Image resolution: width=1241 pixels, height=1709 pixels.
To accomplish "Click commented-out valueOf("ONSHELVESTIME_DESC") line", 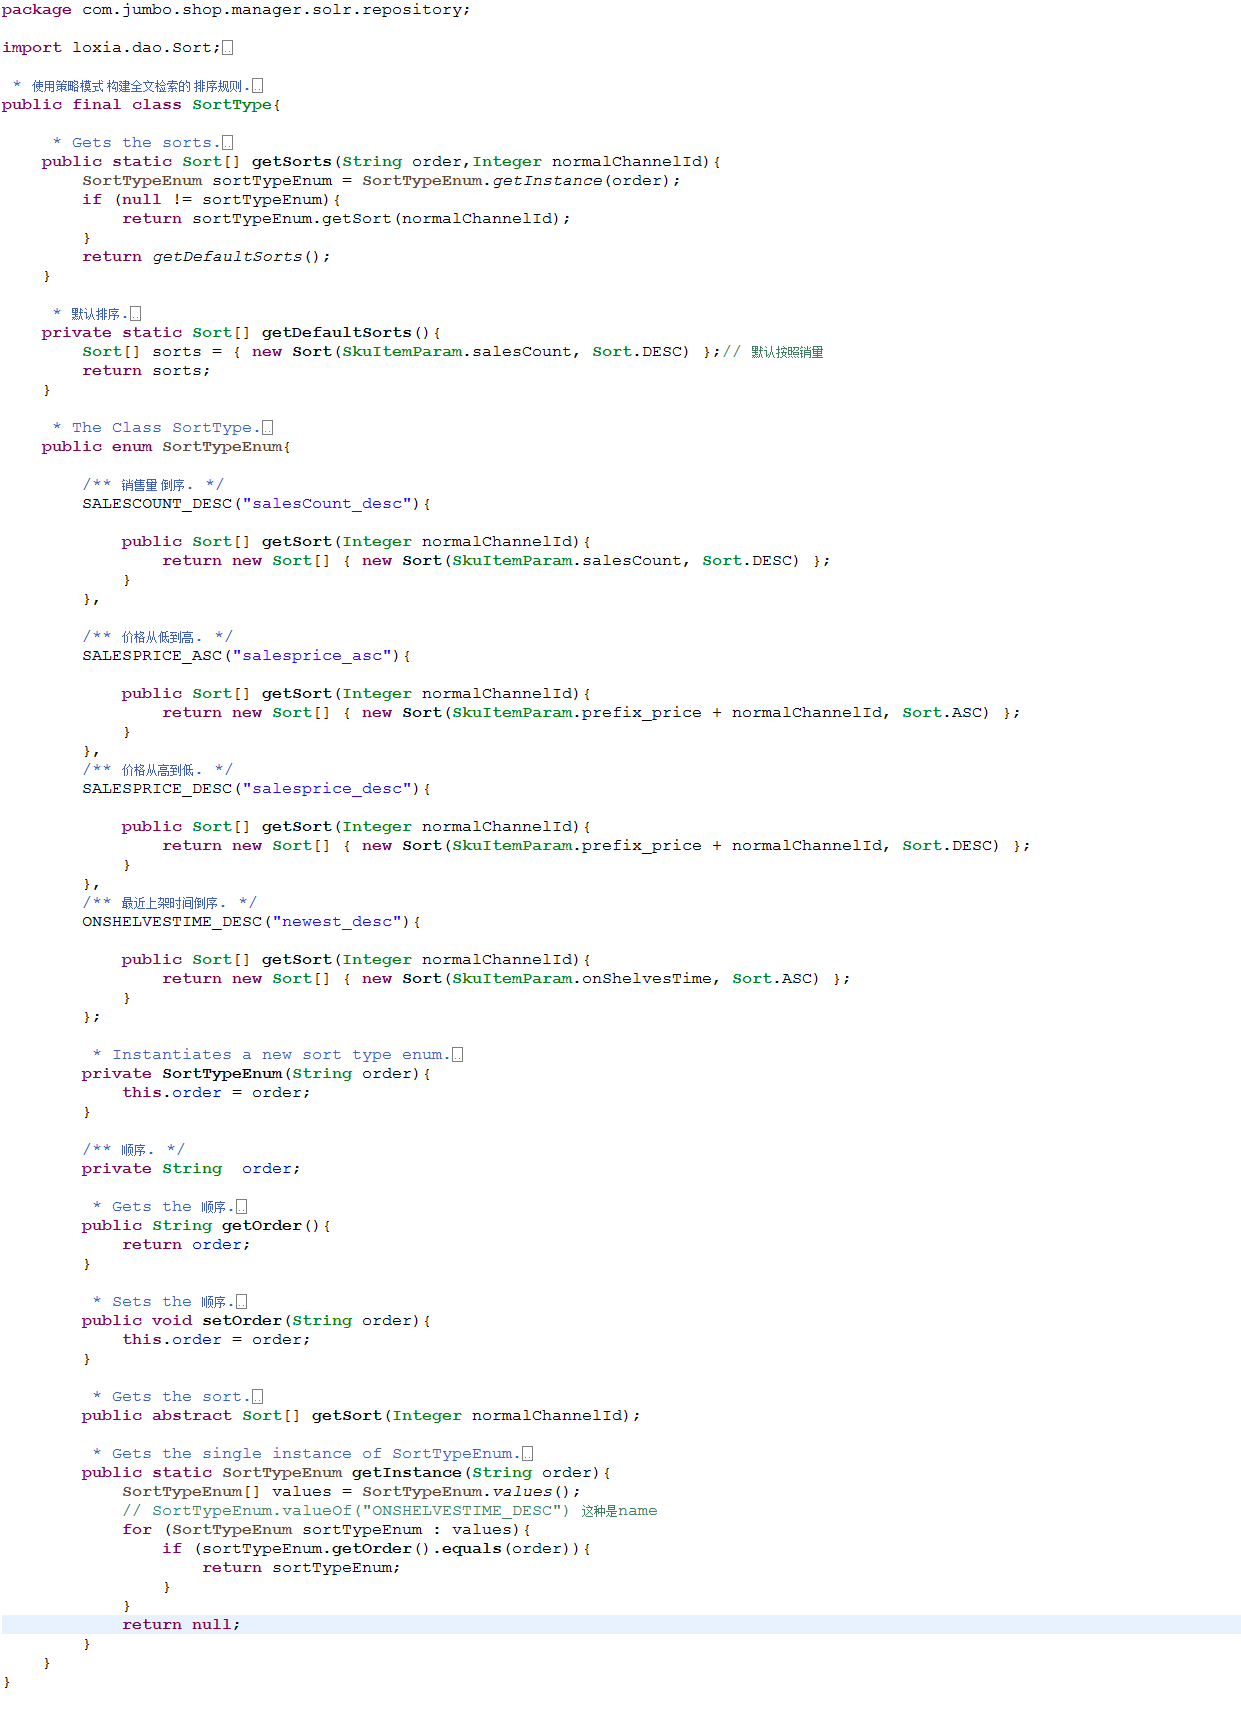I will 390,1511.
